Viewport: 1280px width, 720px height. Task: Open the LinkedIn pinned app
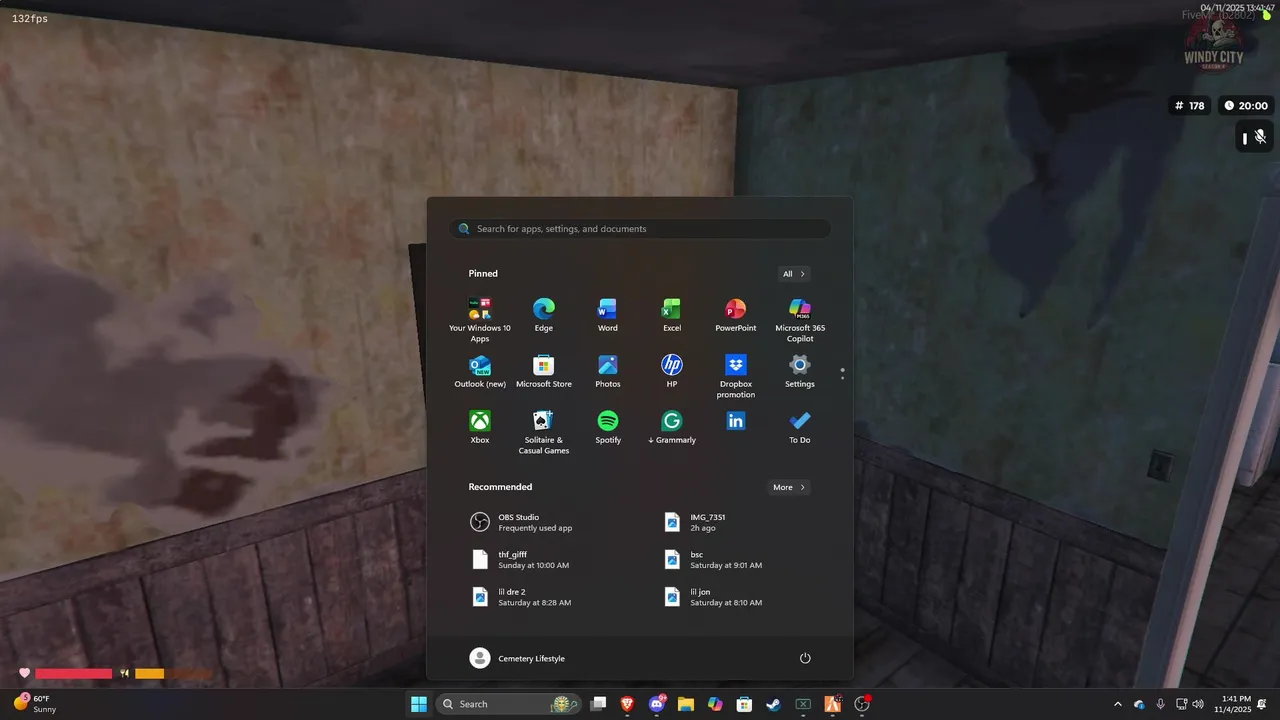[736, 422]
